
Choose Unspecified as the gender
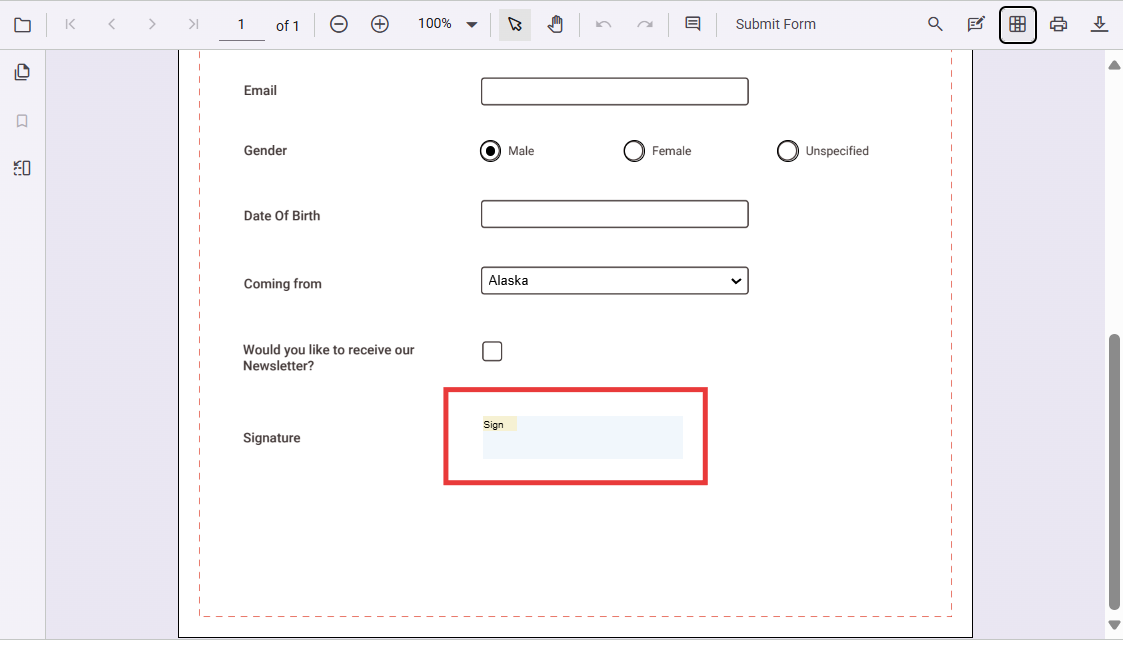click(x=788, y=150)
